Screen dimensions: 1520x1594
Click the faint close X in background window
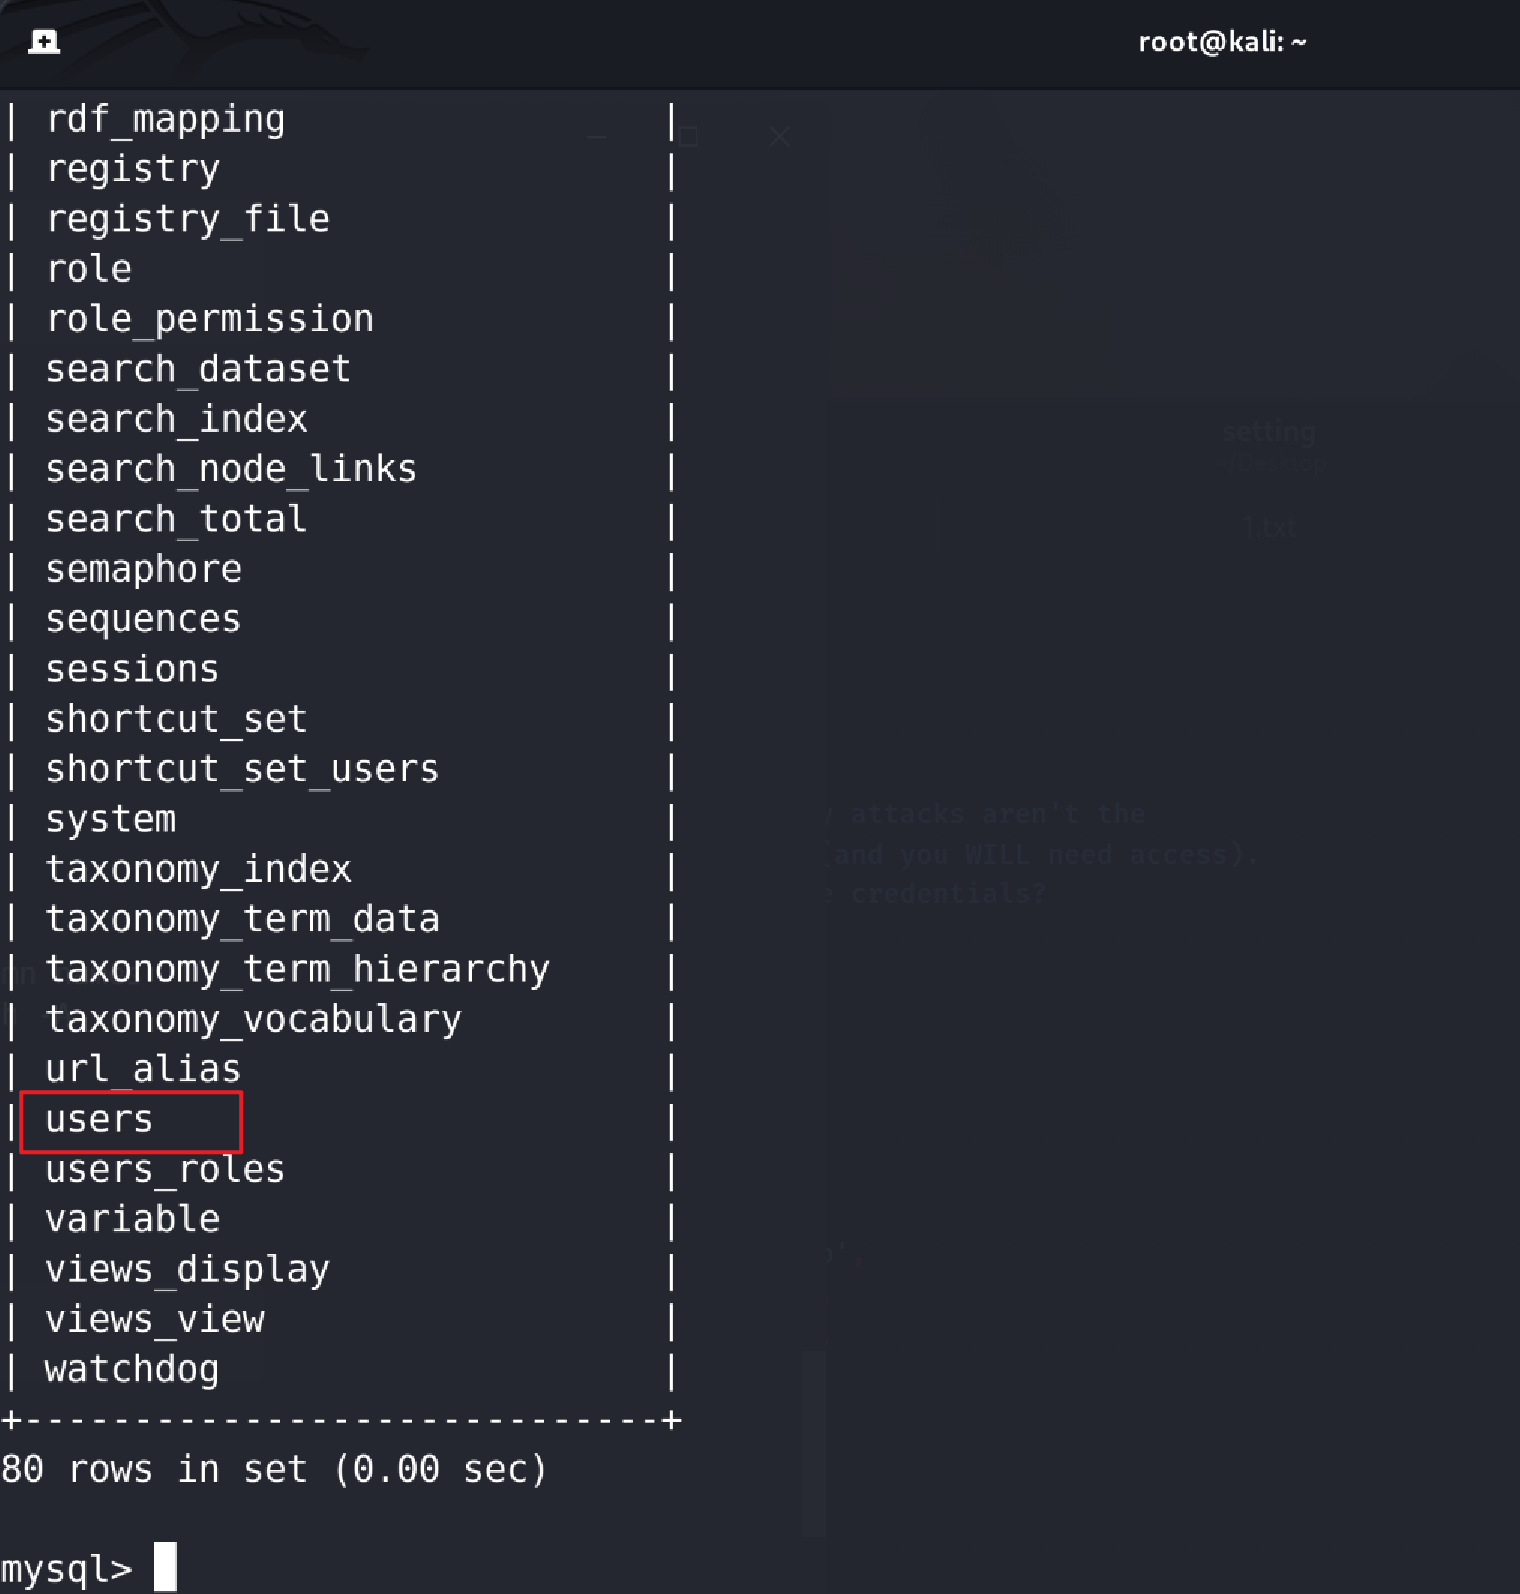(x=780, y=136)
